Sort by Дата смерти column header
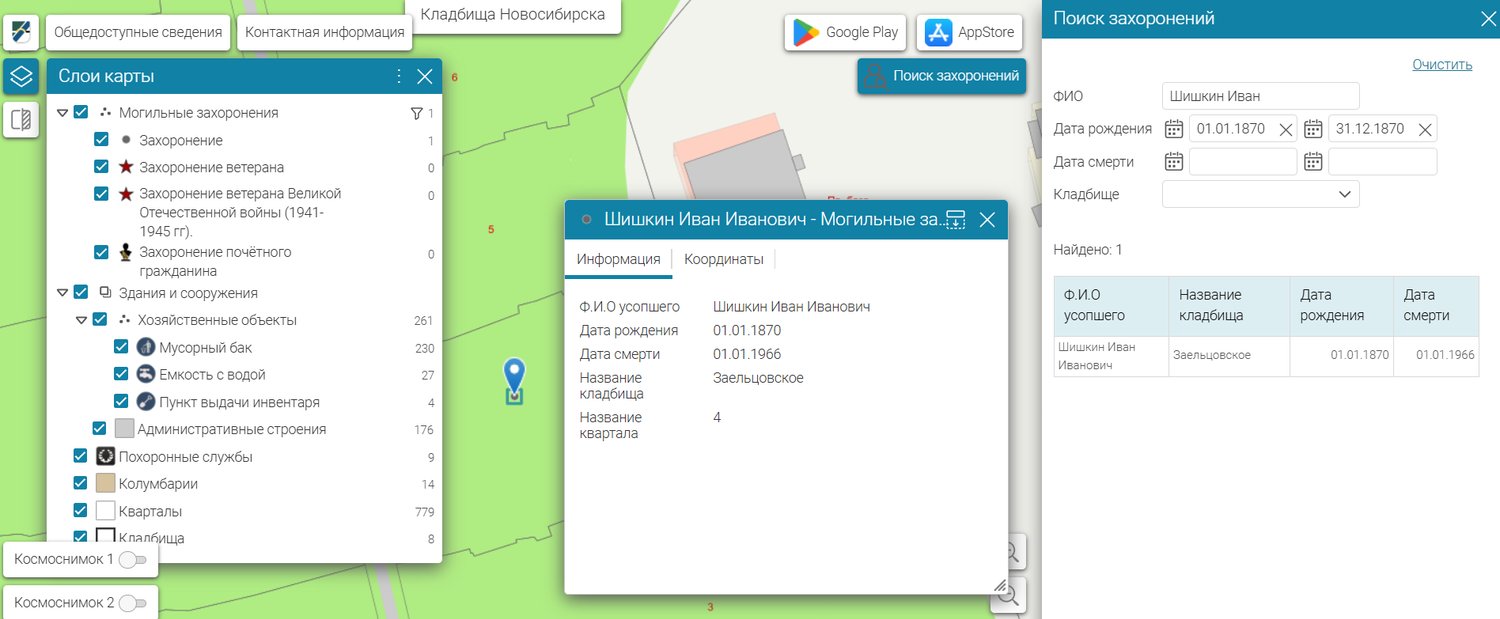1500x619 pixels. pyautogui.click(x=1436, y=305)
